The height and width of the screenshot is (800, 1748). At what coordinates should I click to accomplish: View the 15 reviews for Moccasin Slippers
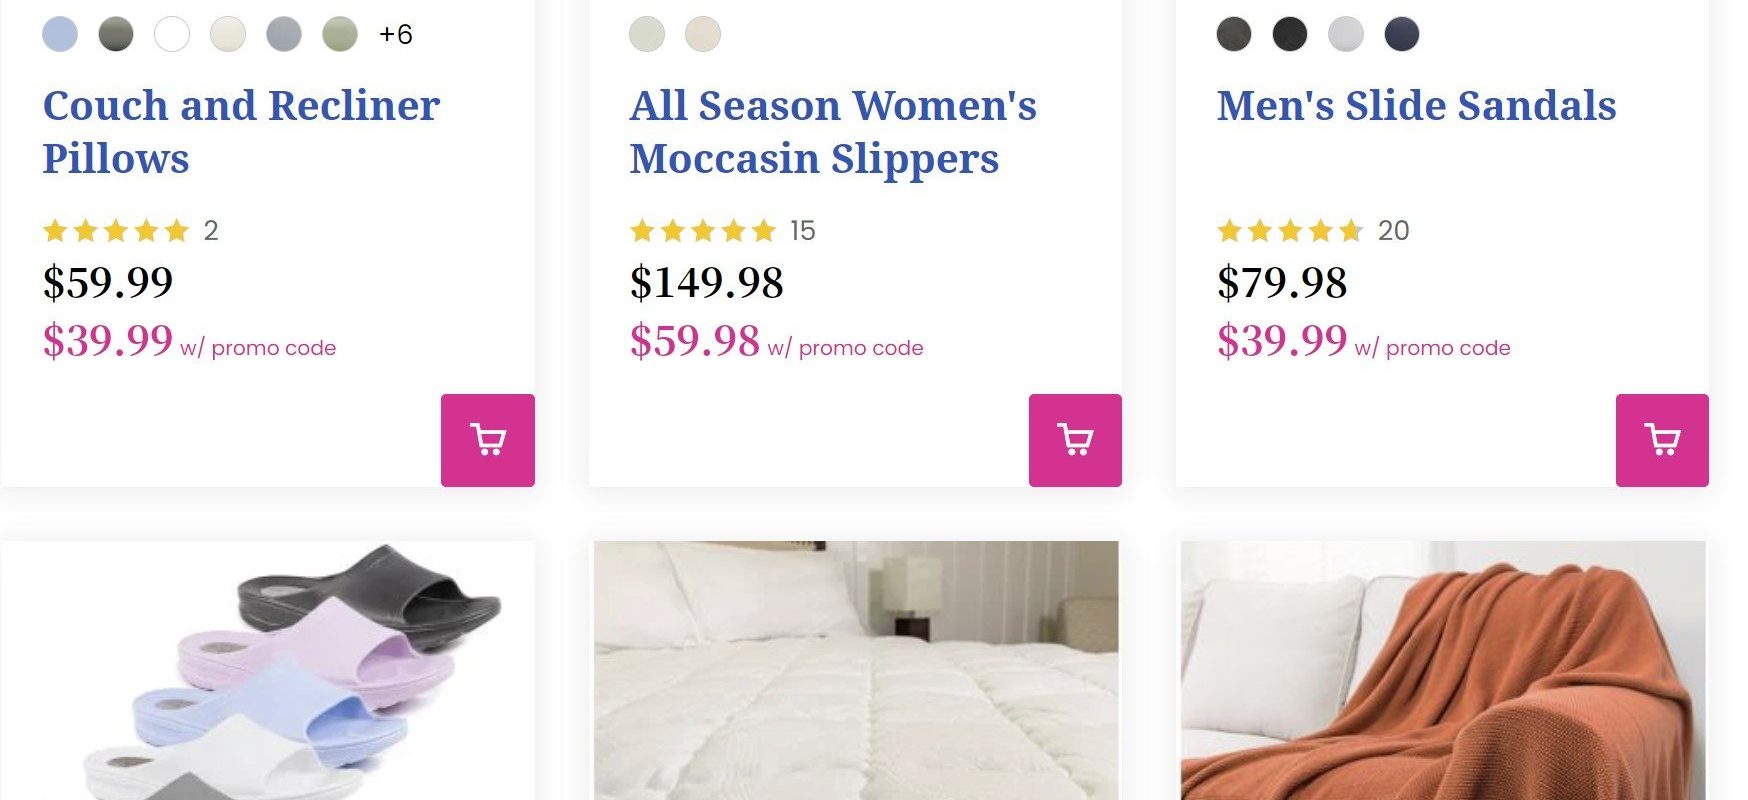point(802,231)
